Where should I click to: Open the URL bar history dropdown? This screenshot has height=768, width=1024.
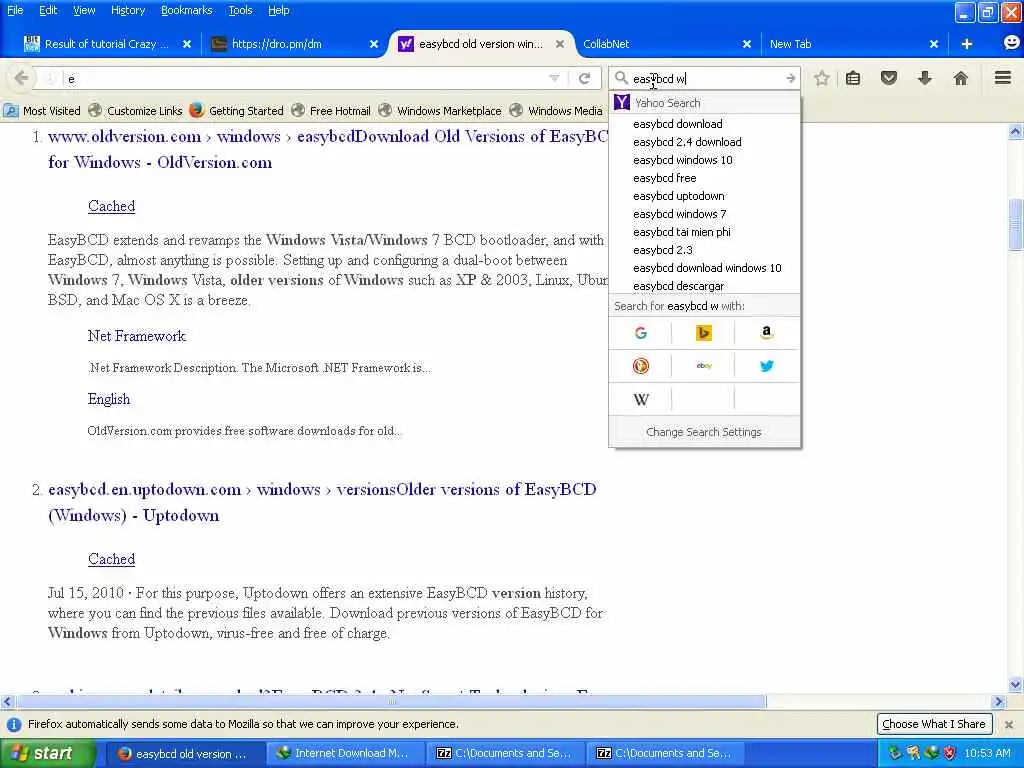click(554, 78)
